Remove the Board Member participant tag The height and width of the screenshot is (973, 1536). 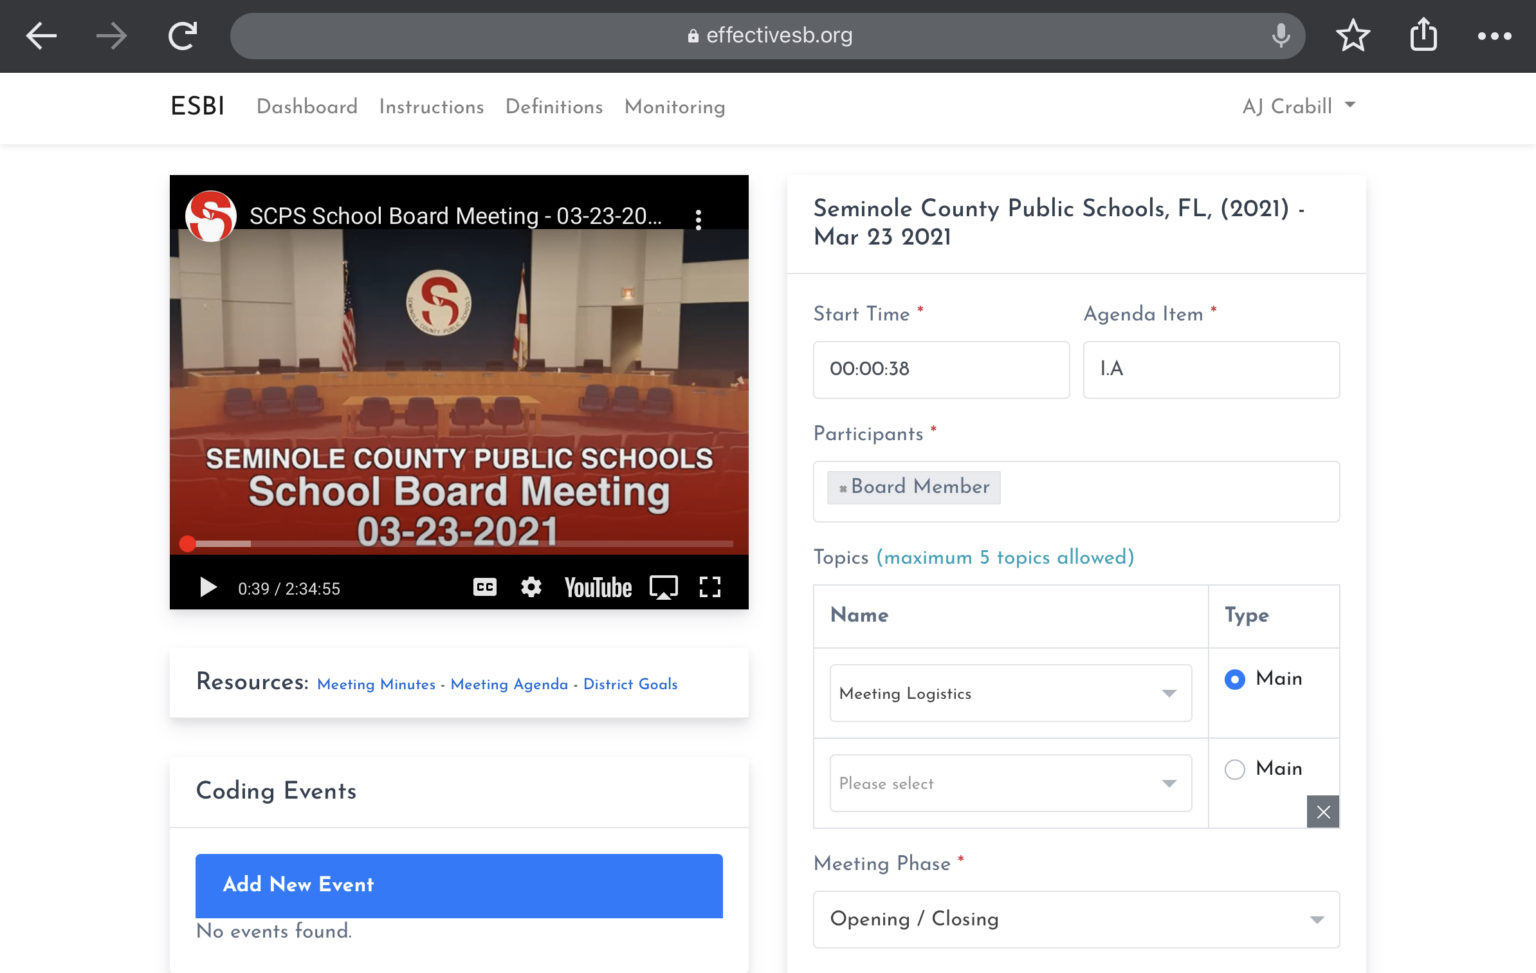coord(843,488)
